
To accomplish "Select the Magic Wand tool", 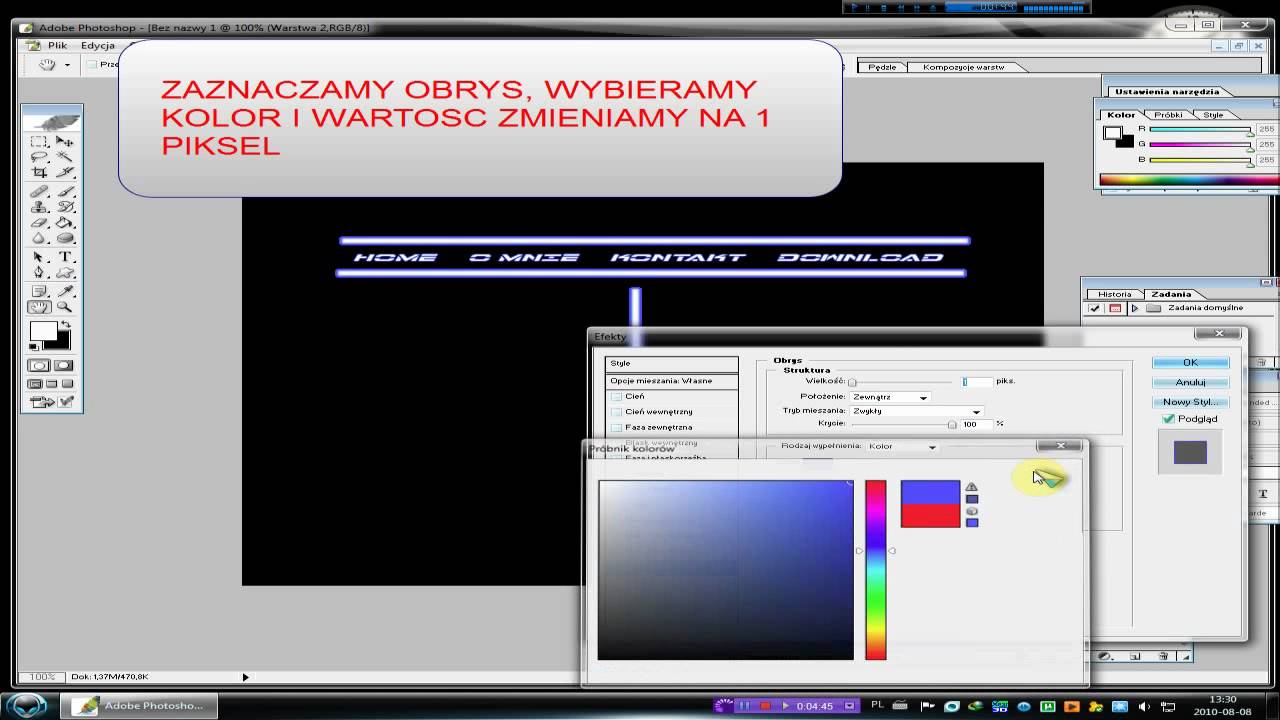I will pyautogui.click(x=65, y=157).
